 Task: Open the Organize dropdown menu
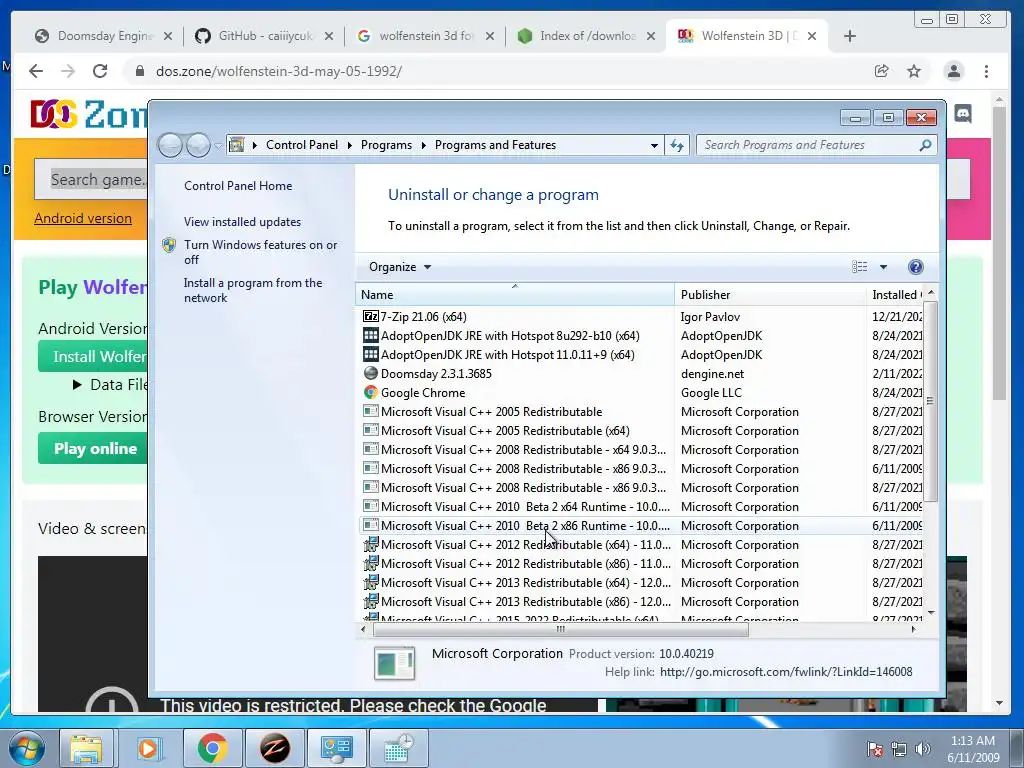400,267
